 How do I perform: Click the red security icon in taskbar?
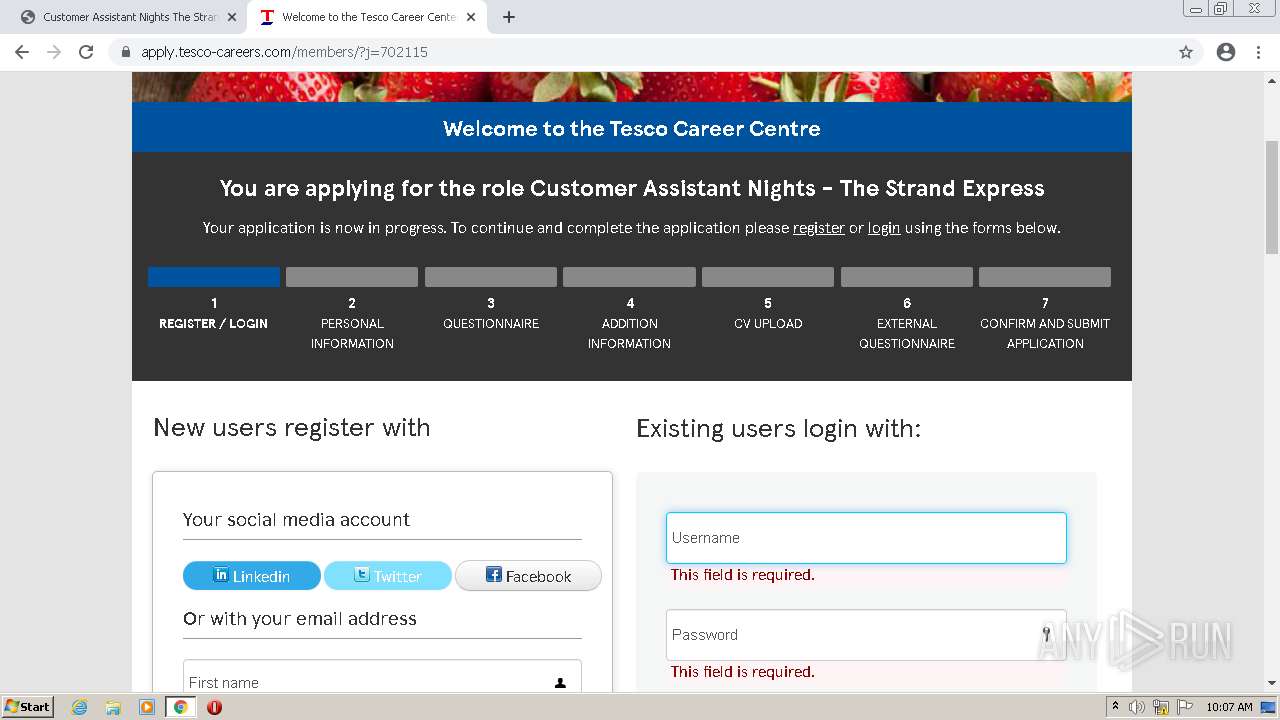pos(214,707)
